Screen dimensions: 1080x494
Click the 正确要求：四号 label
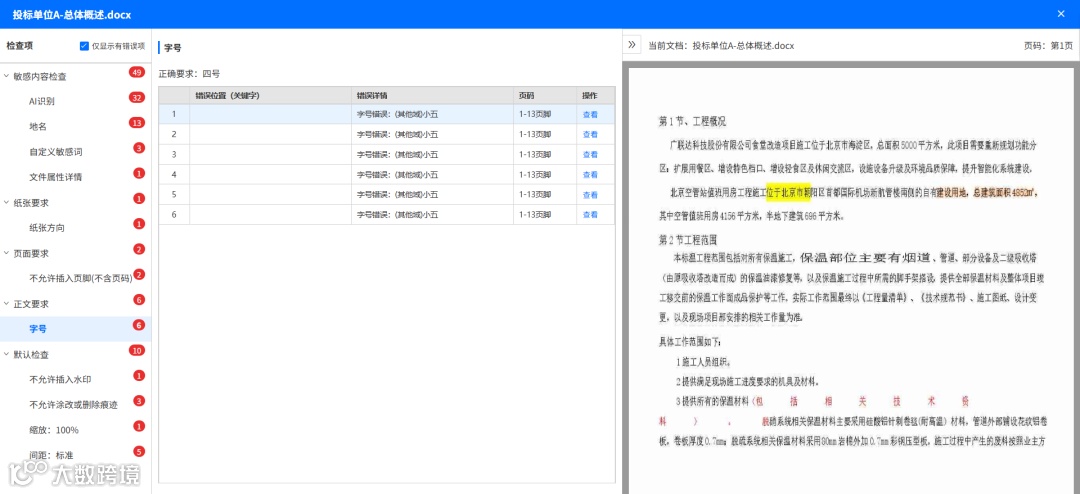click(189, 74)
